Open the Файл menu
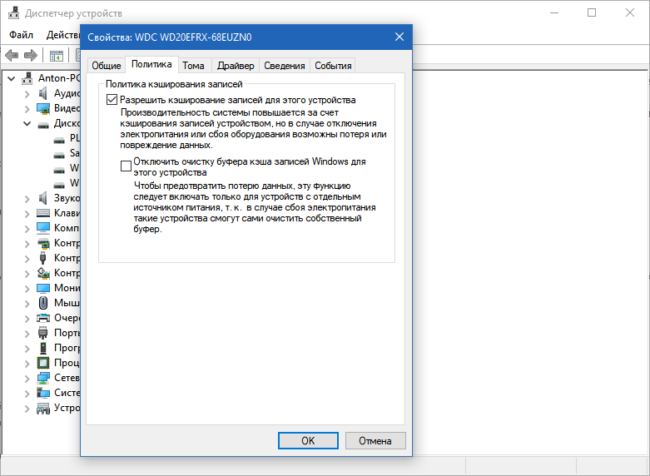The width and height of the screenshot is (650, 476). 21,35
